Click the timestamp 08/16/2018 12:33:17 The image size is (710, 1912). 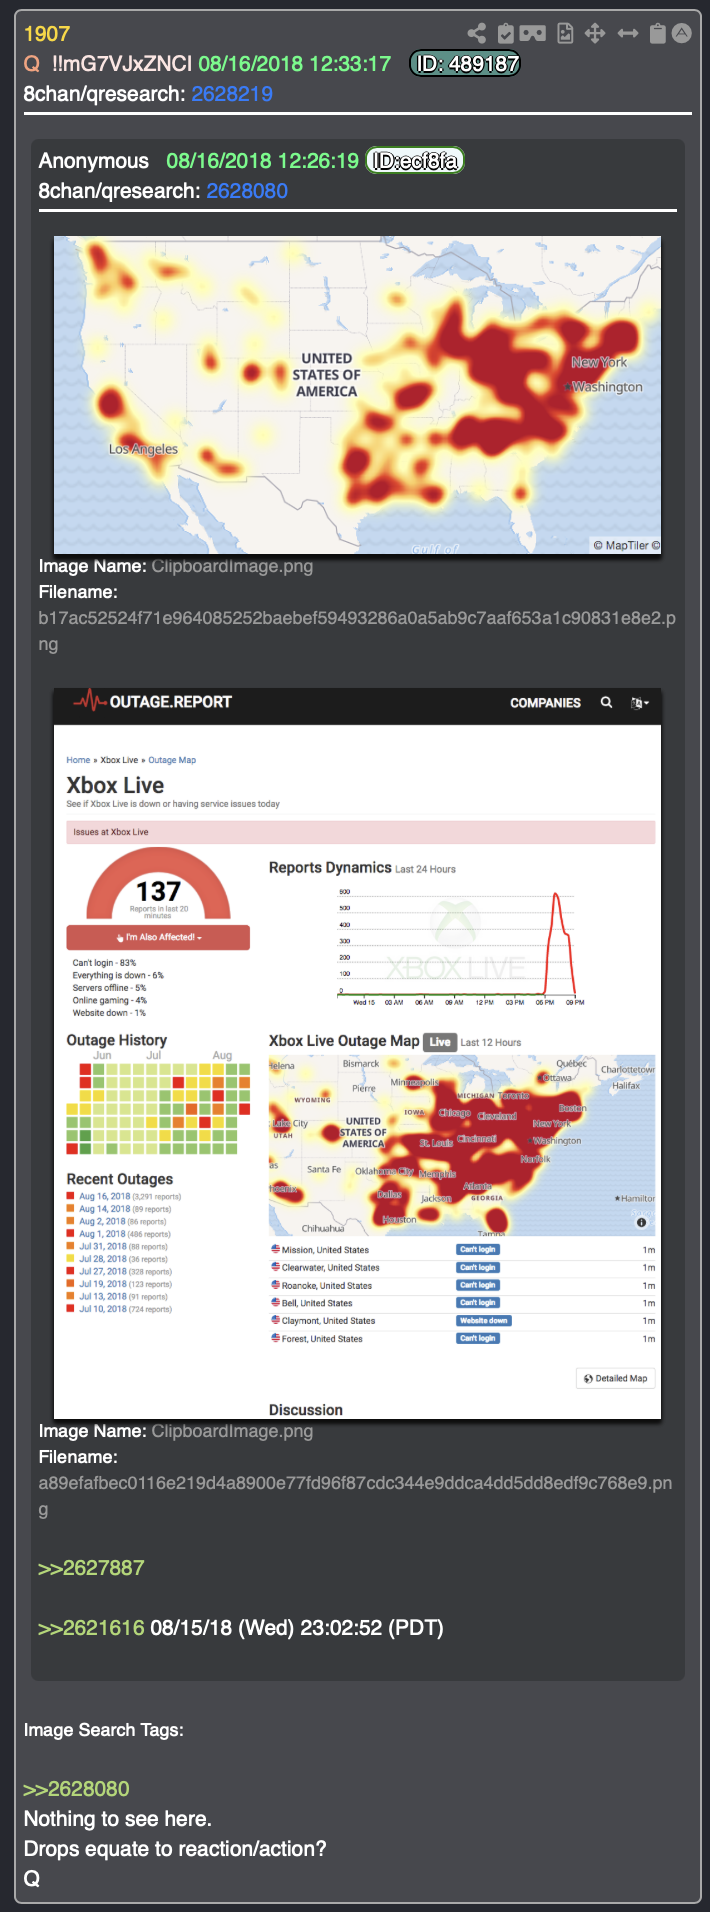(295, 64)
